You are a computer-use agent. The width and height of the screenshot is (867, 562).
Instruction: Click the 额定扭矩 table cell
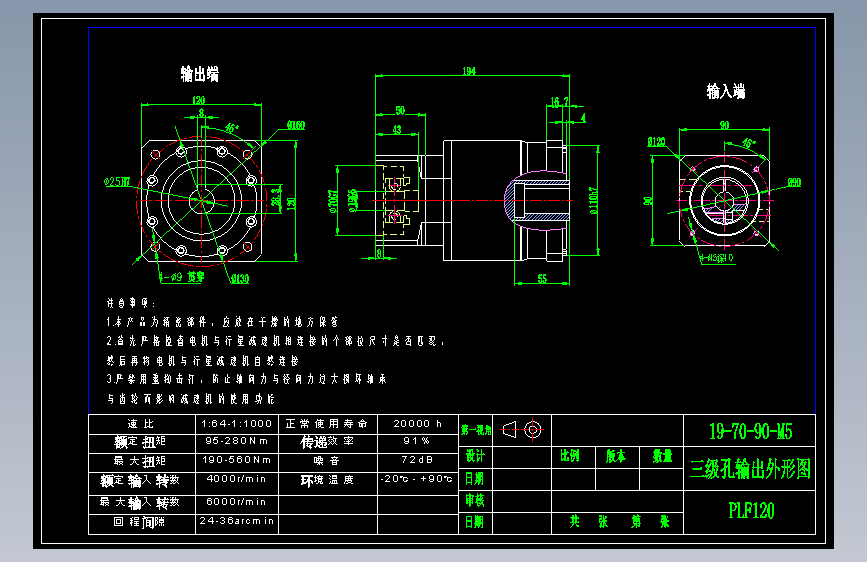(142, 443)
